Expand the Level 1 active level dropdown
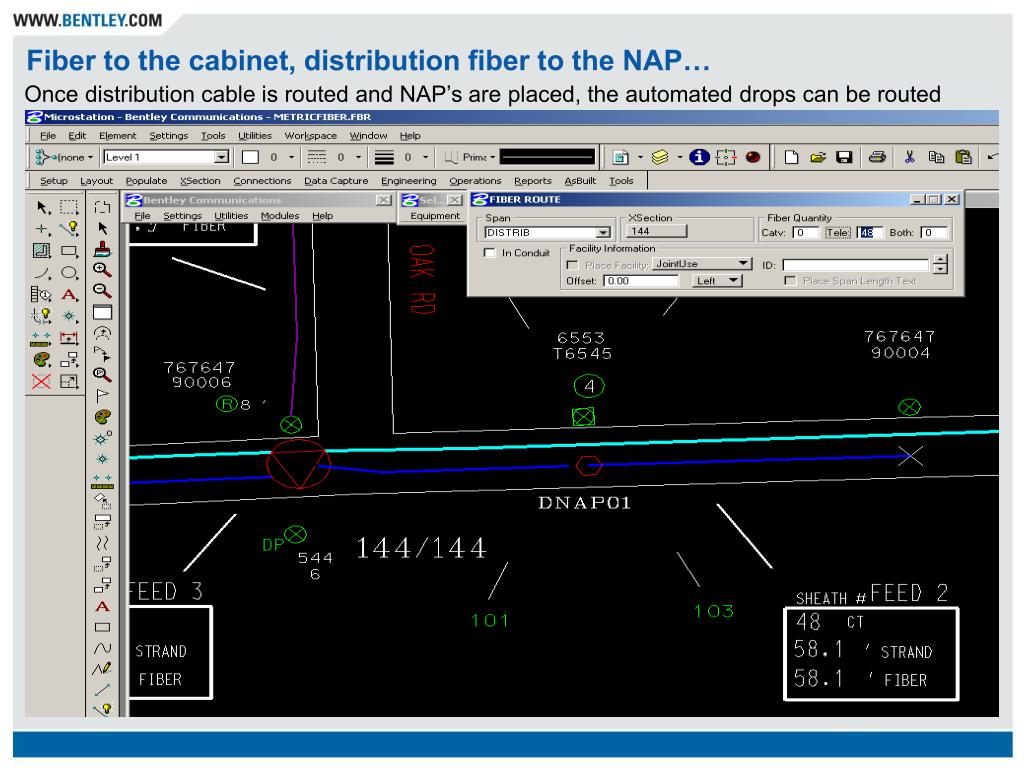The image size is (1024, 768). pyautogui.click(x=221, y=157)
